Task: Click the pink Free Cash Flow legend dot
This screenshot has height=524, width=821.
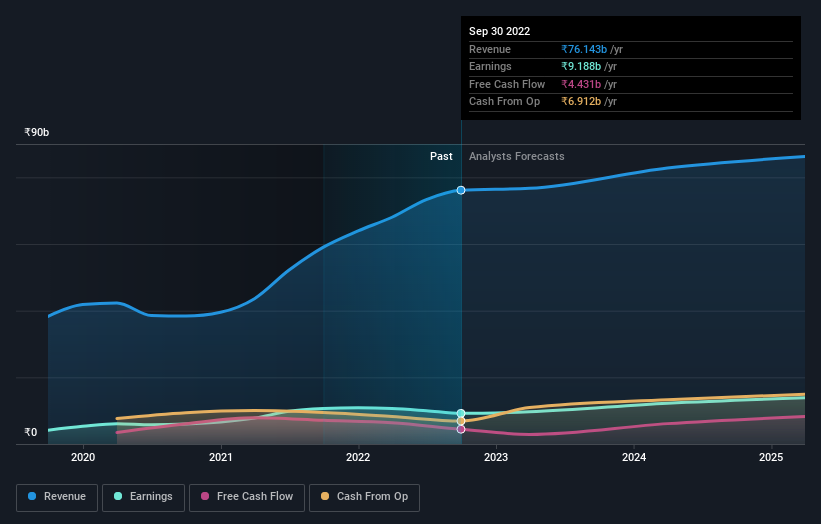Action: tap(205, 496)
